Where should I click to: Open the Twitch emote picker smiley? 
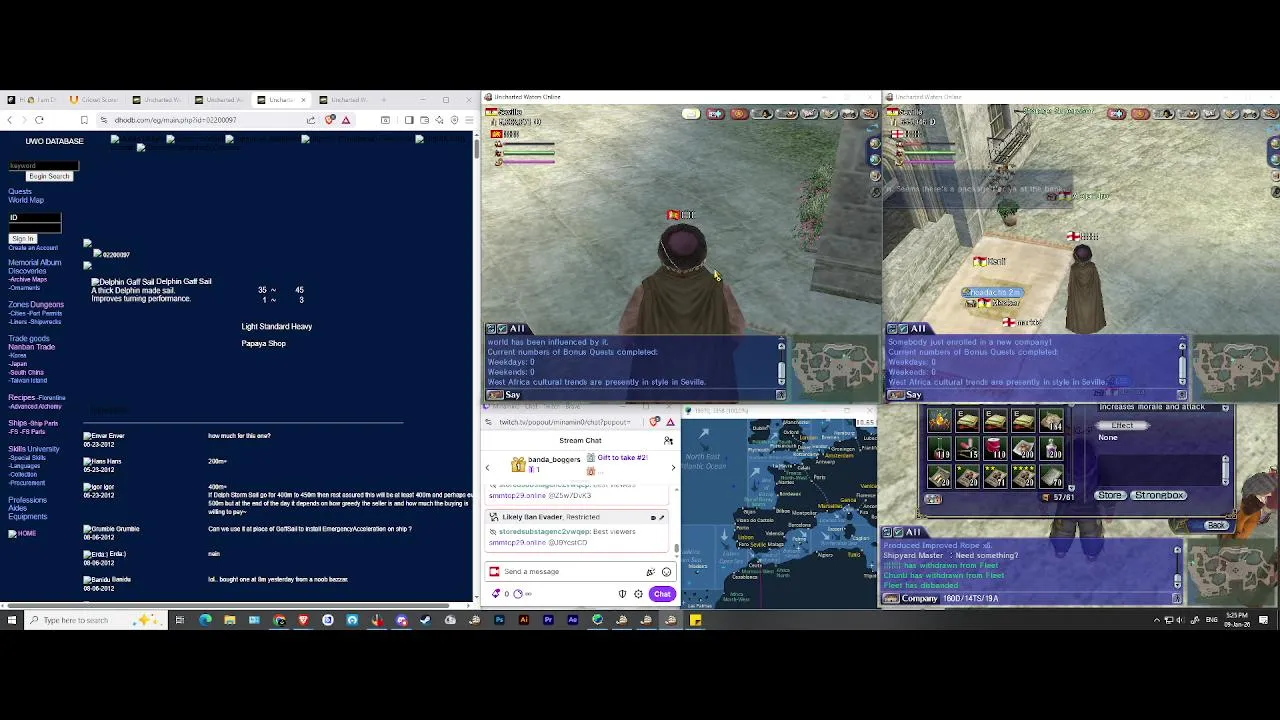coord(666,572)
